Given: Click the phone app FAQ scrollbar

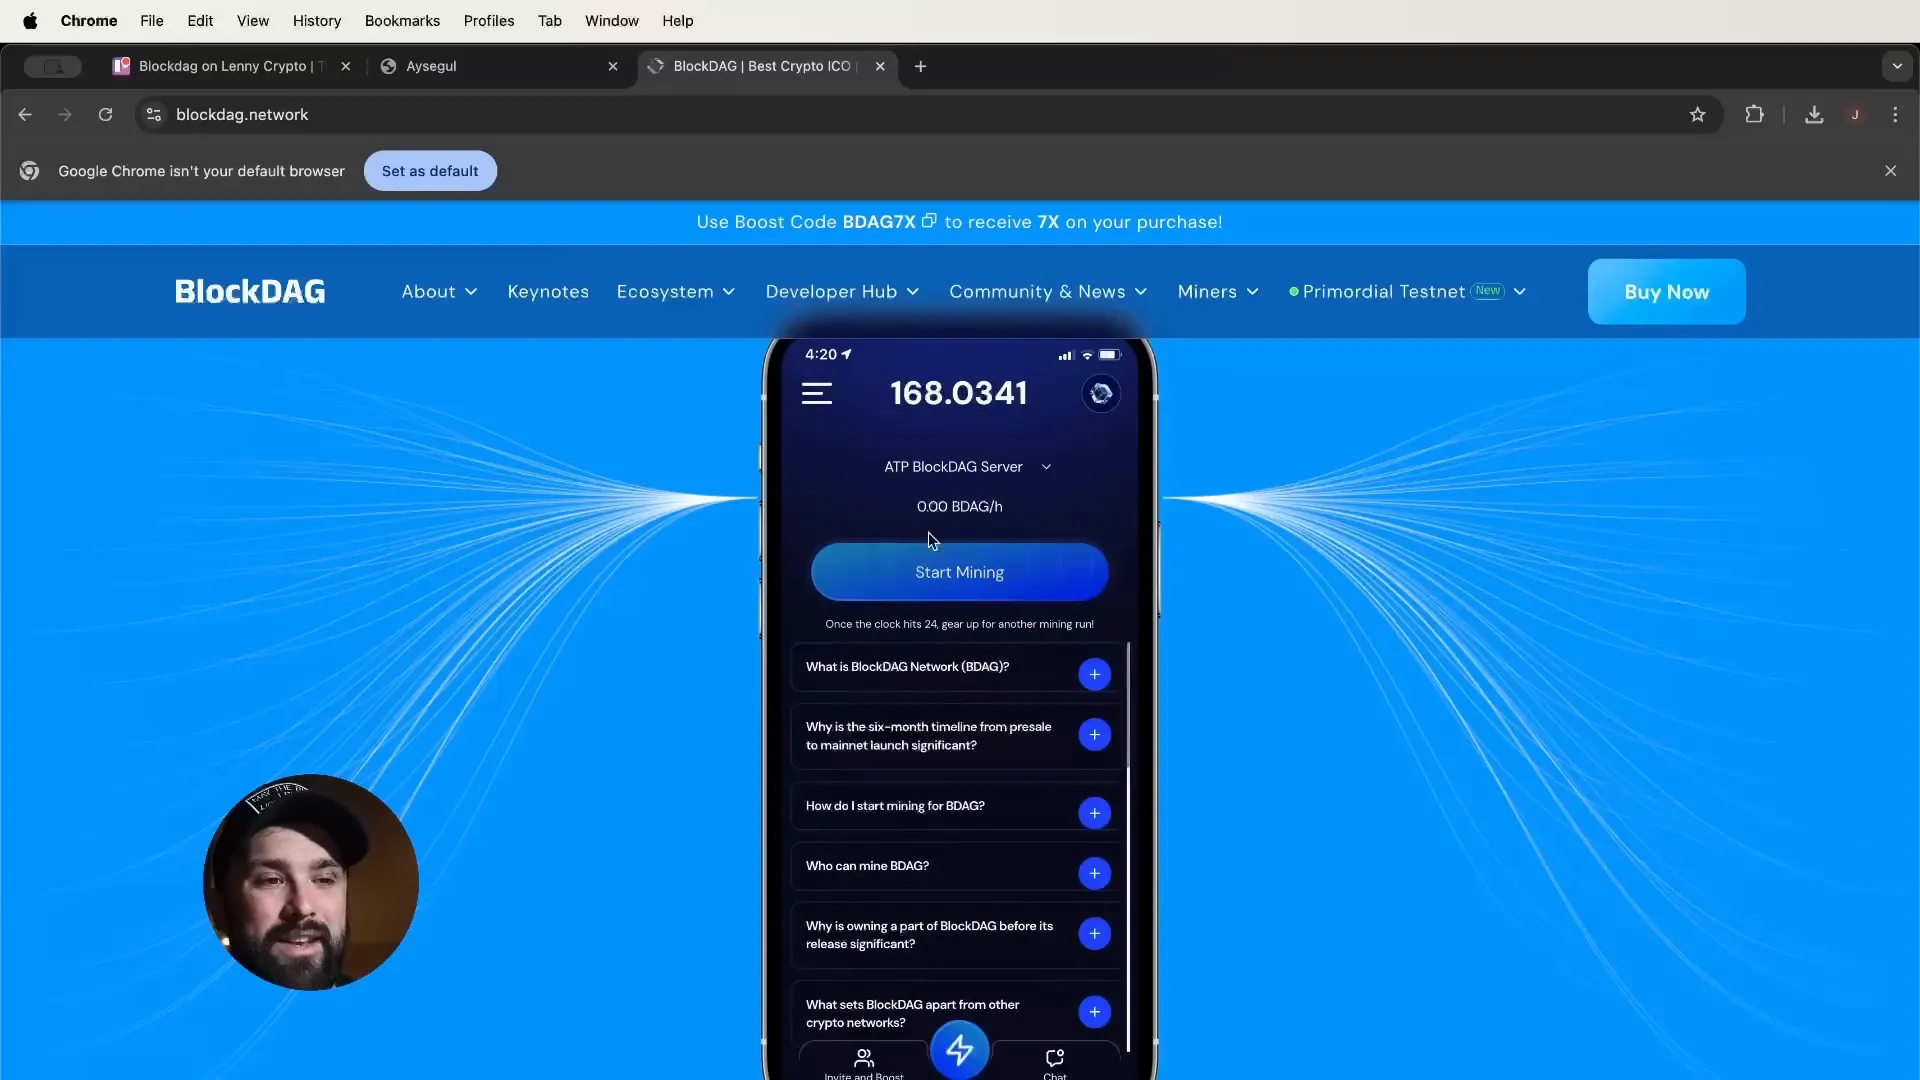Looking at the screenshot, I should (1128, 848).
